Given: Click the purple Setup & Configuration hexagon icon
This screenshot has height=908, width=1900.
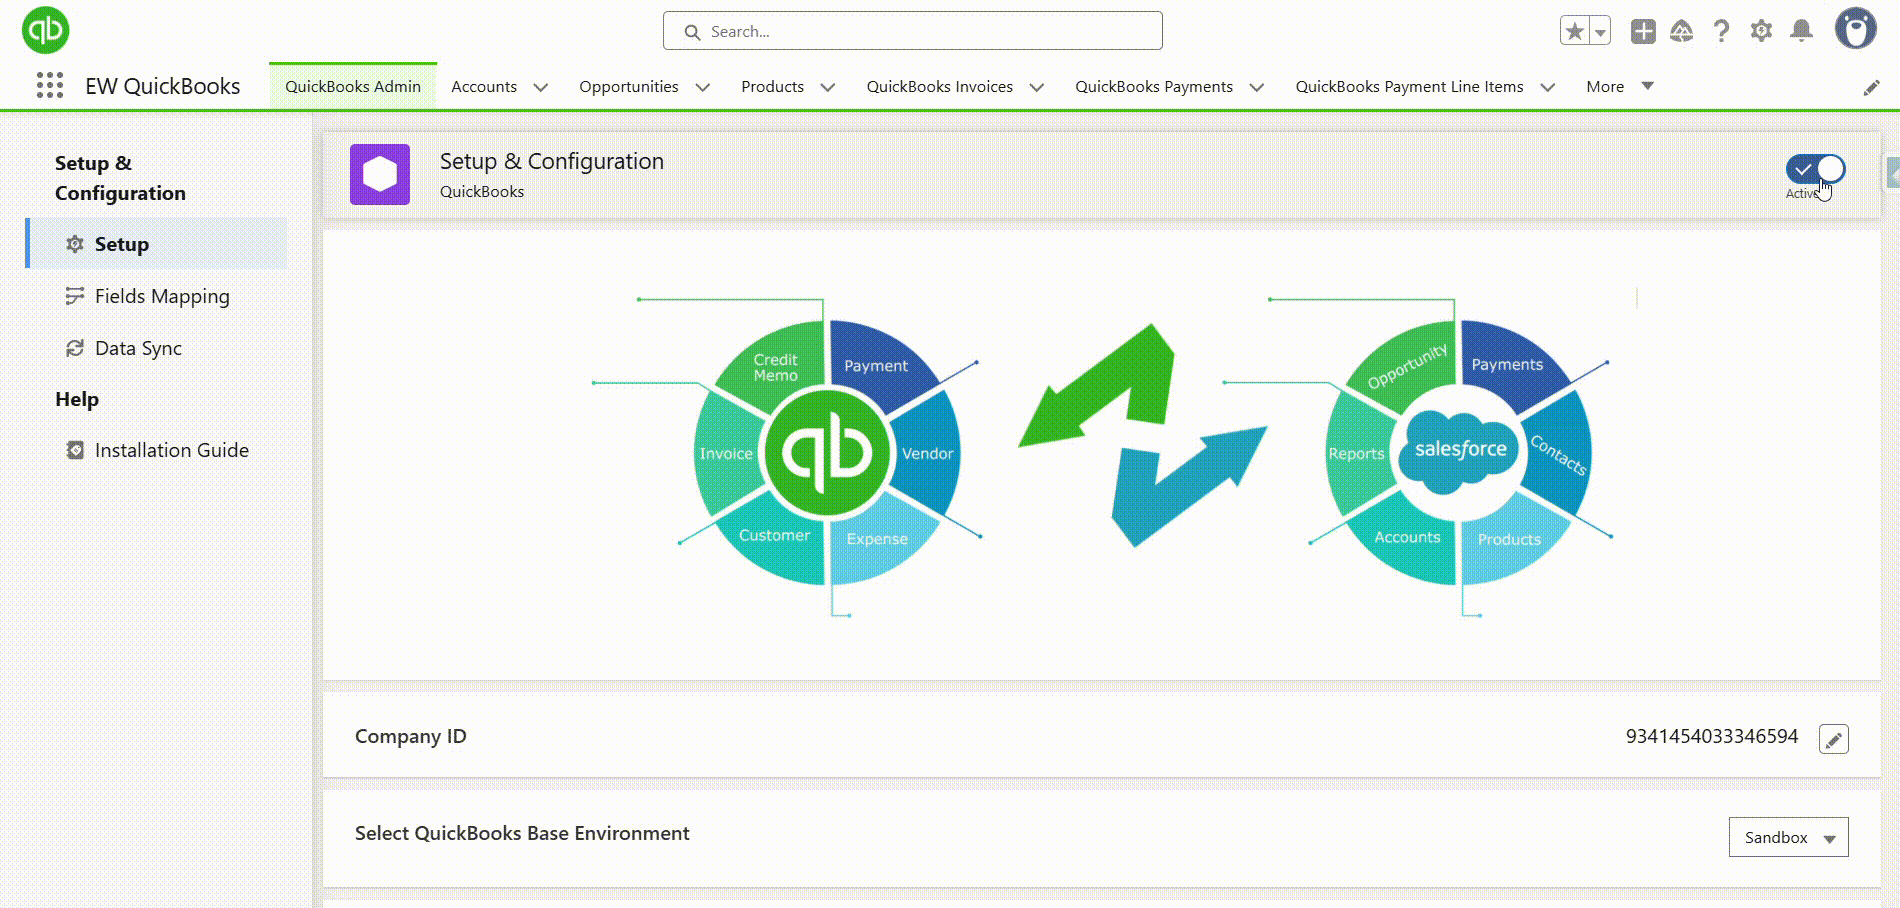Looking at the screenshot, I should pos(380,174).
